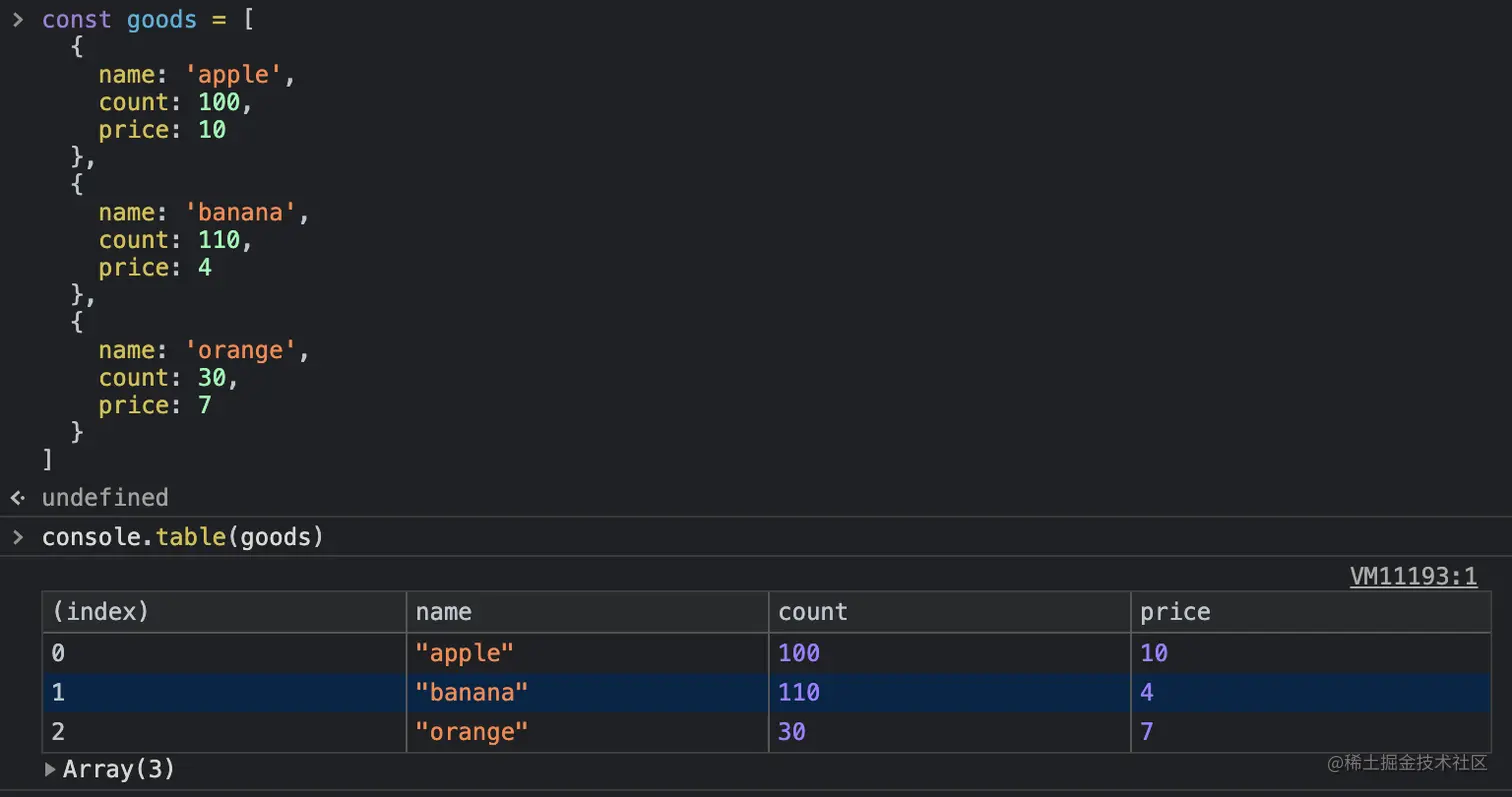Click the chevron beside console.table(goods)

(x=17, y=537)
